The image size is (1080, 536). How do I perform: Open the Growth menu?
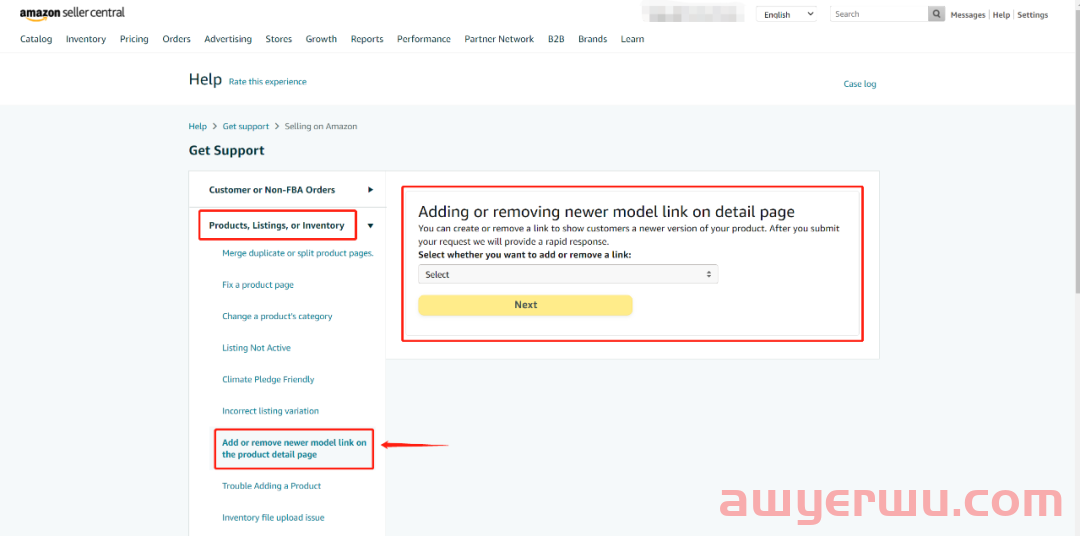pos(321,39)
